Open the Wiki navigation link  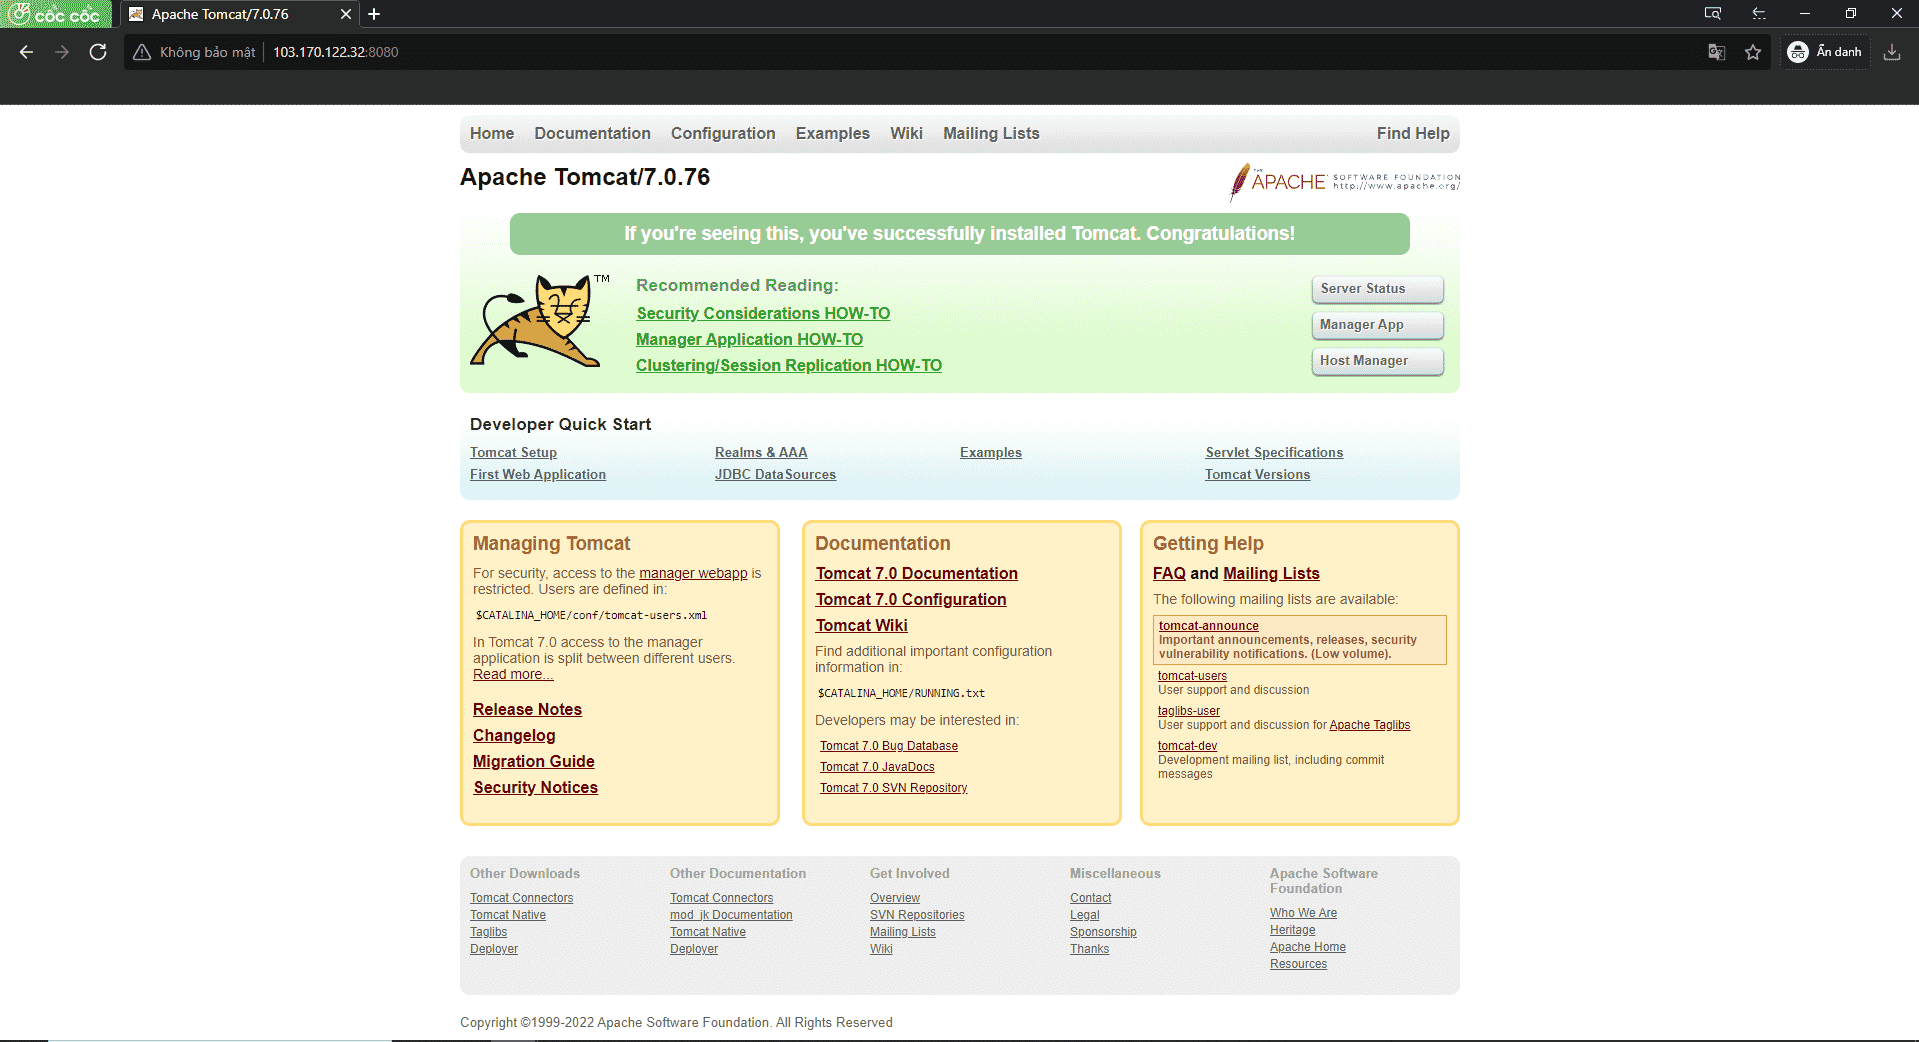(x=906, y=133)
